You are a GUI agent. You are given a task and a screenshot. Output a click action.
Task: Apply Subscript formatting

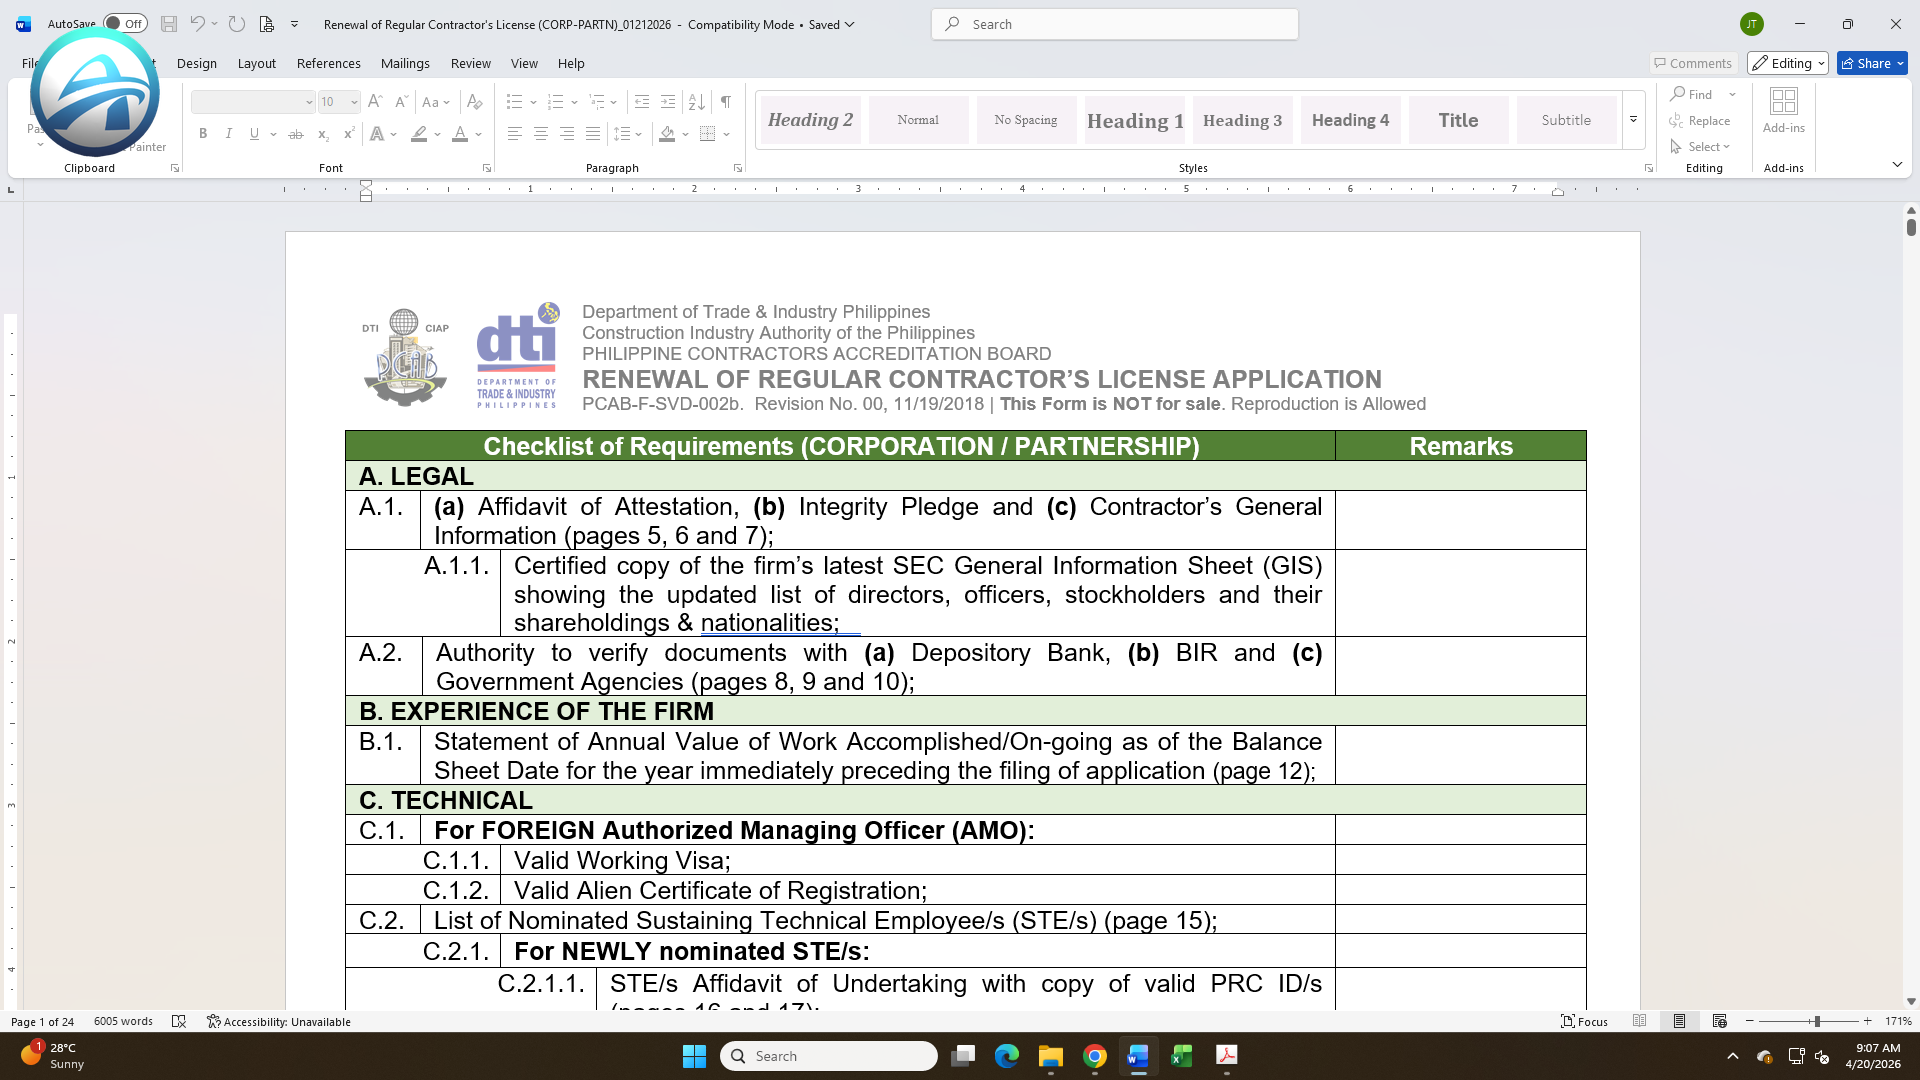tap(323, 134)
